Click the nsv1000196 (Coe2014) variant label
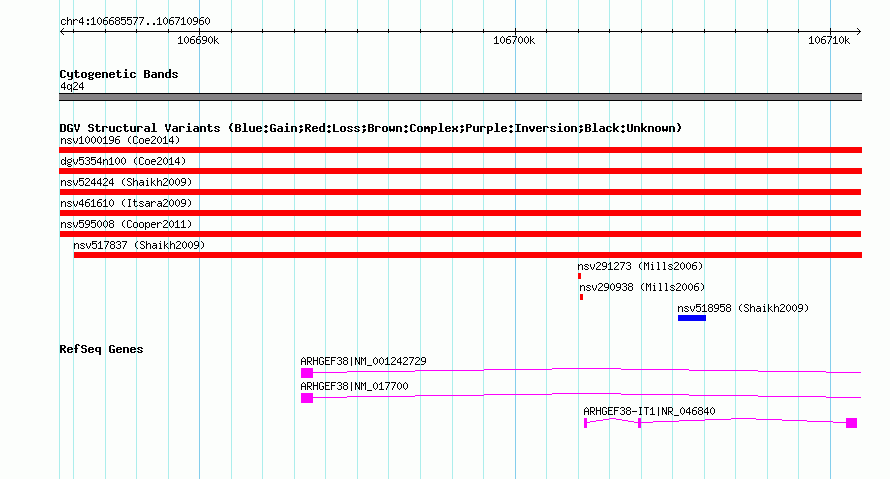Viewport: 890px width, 479px height. (120, 140)
